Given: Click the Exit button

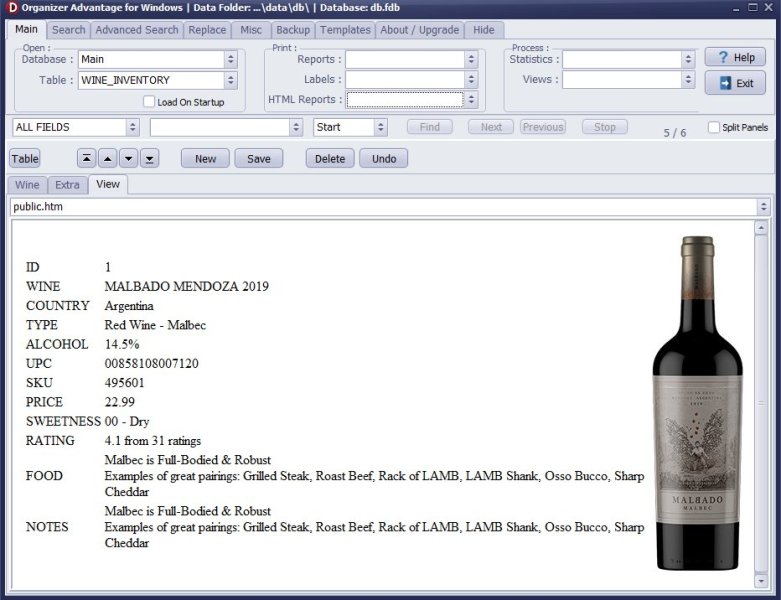Looking at the screenshot, I should [735, 83].
